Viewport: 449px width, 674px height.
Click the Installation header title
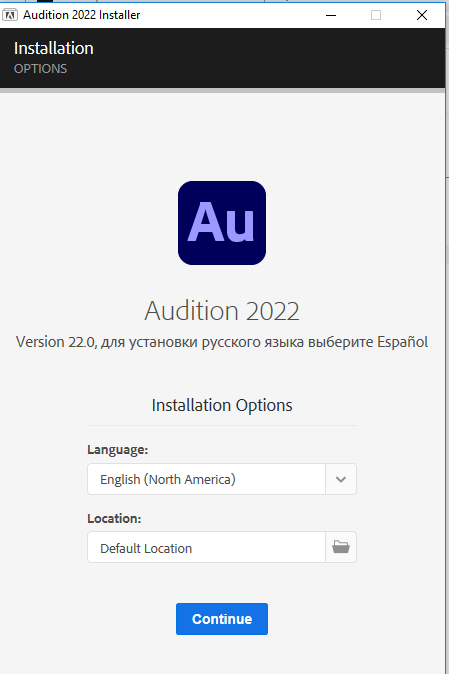click(54, 48)
